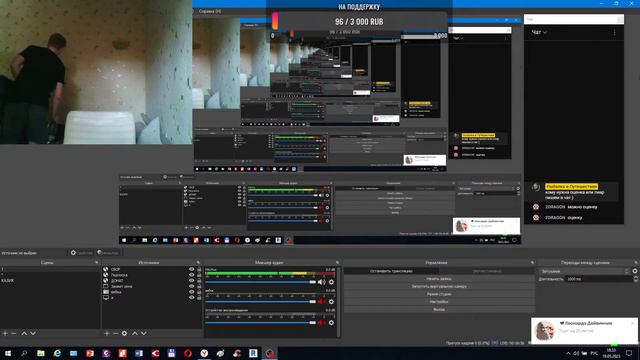The image size is (640, 360).
Task: Open the Леонардо Дайвинчик notification
Action: pyautogui.click(x=584, y=330)
